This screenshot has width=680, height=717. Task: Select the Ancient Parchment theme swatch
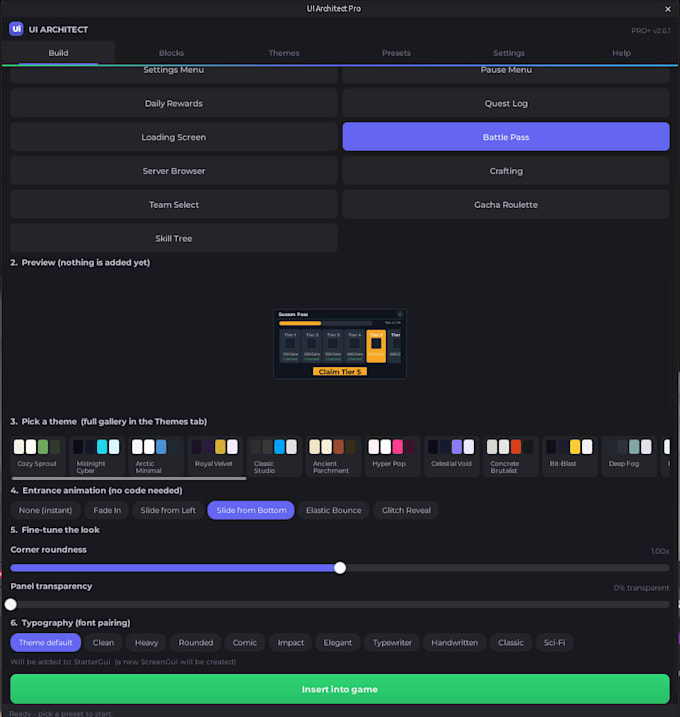point(333,456)
